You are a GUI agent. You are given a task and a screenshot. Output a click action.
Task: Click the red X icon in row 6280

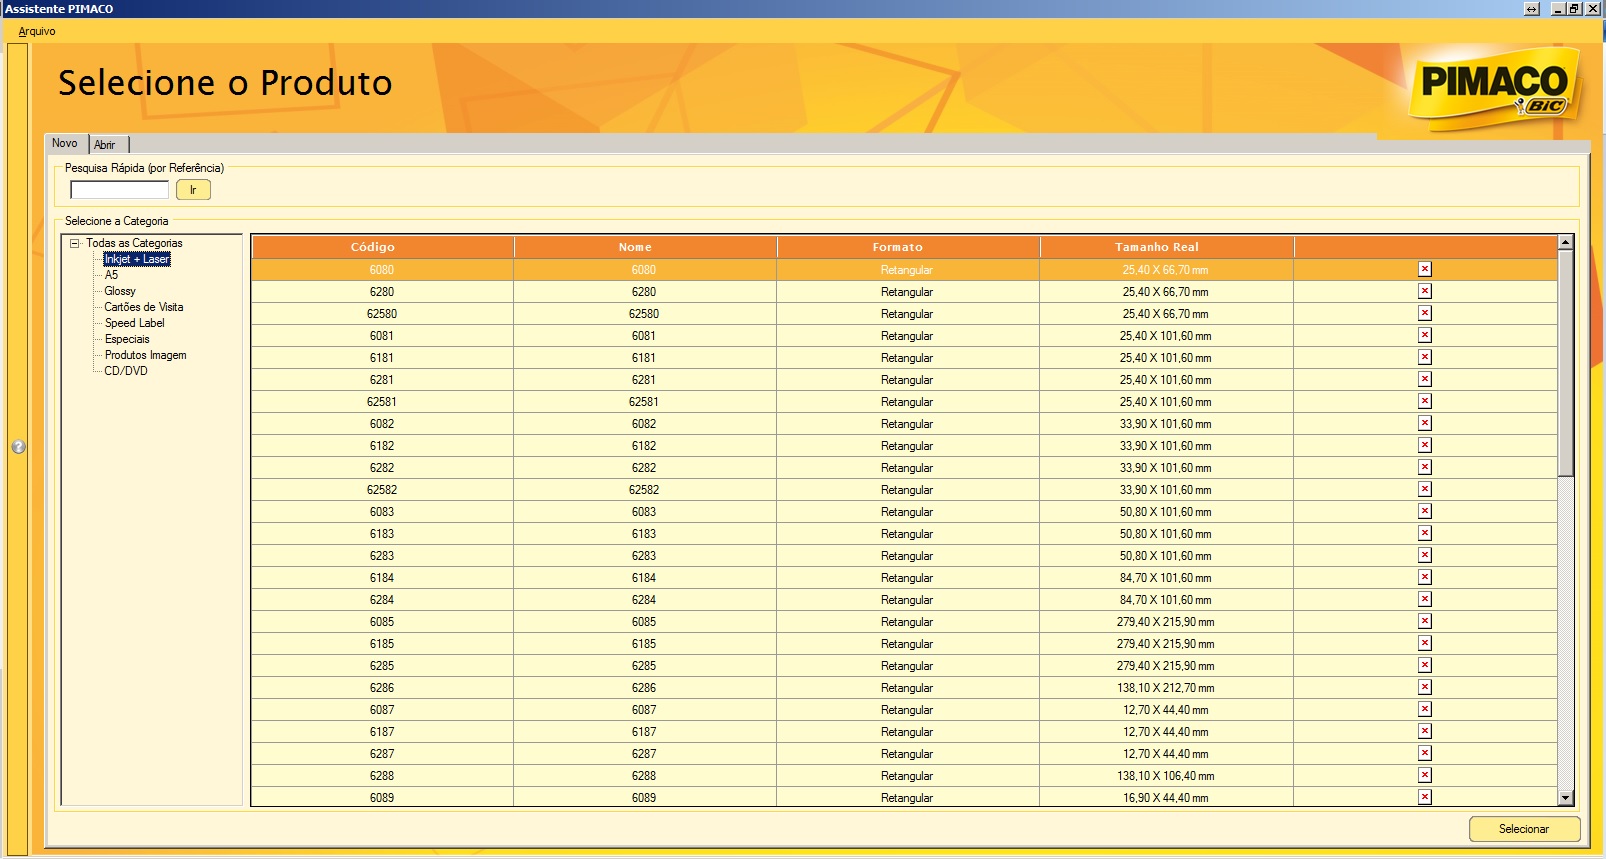click(1425, 291)
